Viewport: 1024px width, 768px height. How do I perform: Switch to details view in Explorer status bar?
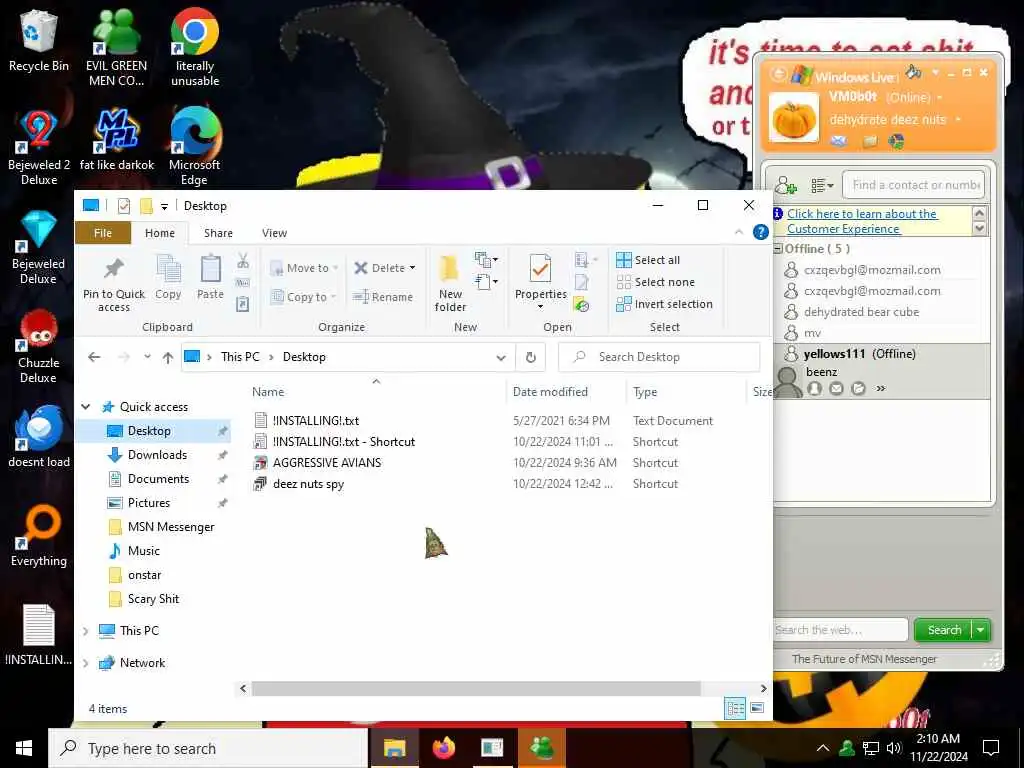pyautogui.click(x=735, y=708)
